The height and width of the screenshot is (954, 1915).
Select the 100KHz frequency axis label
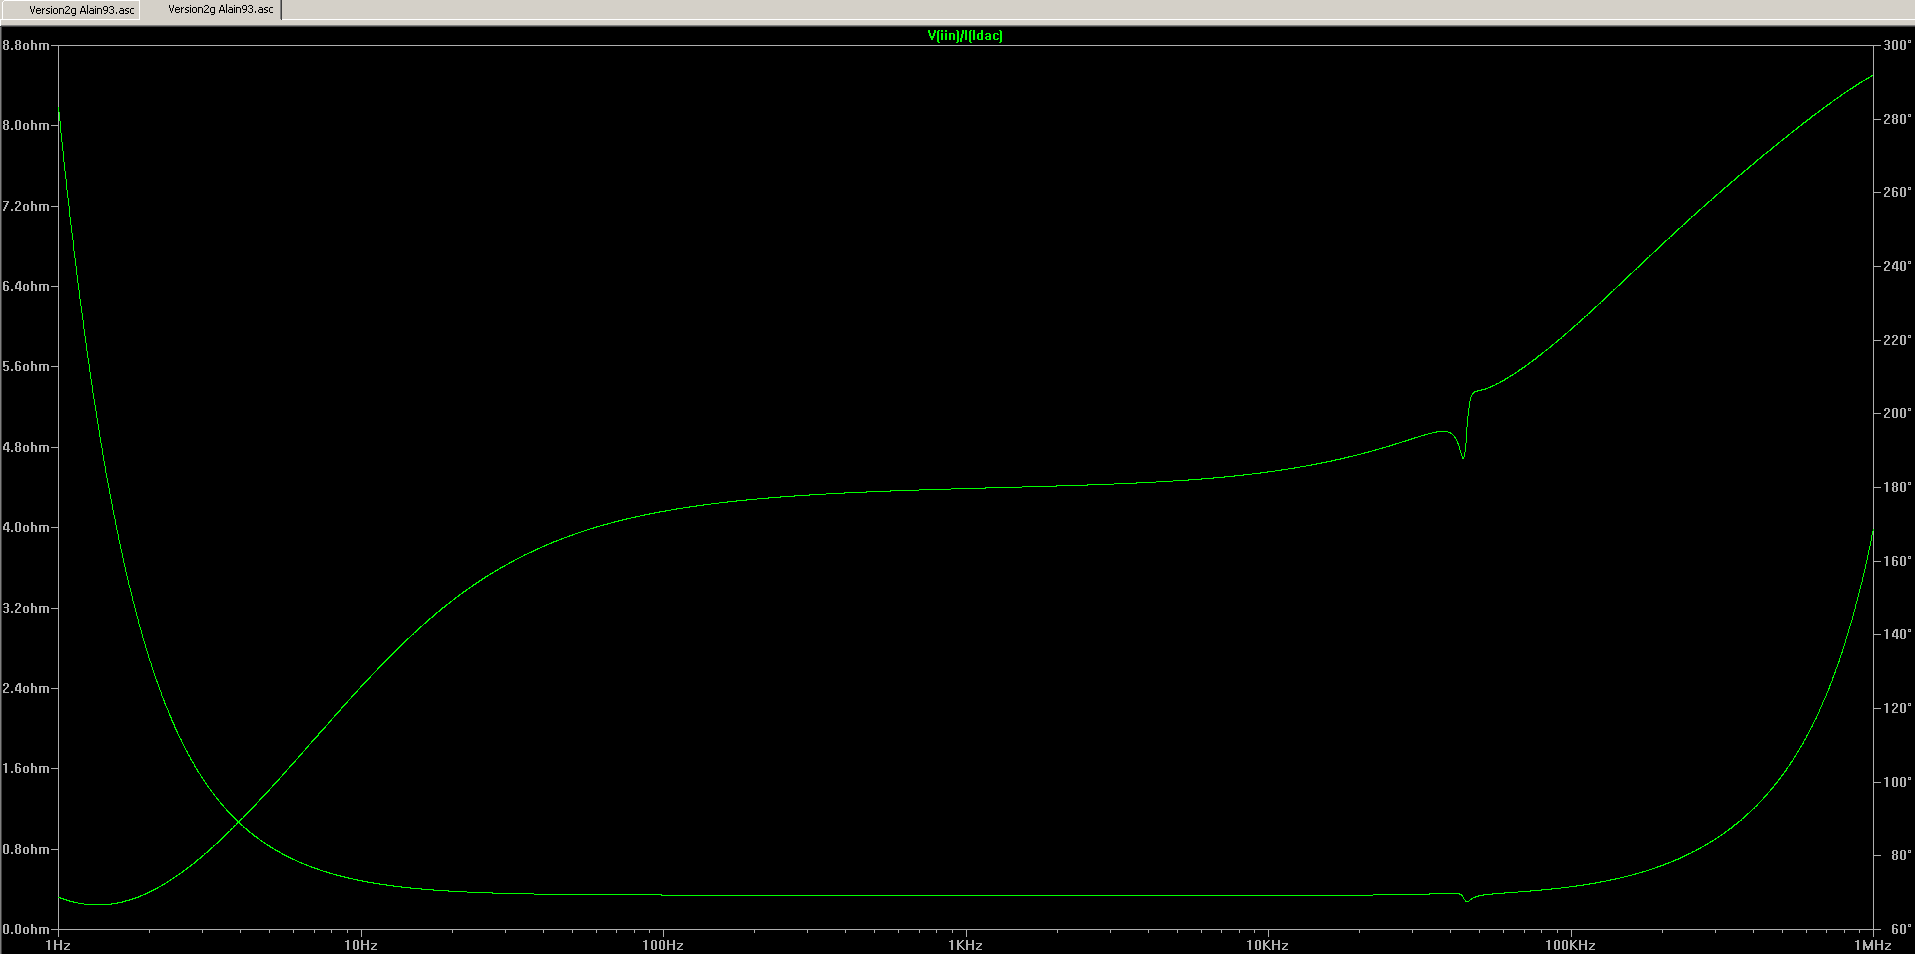(x=1571, y=945)
